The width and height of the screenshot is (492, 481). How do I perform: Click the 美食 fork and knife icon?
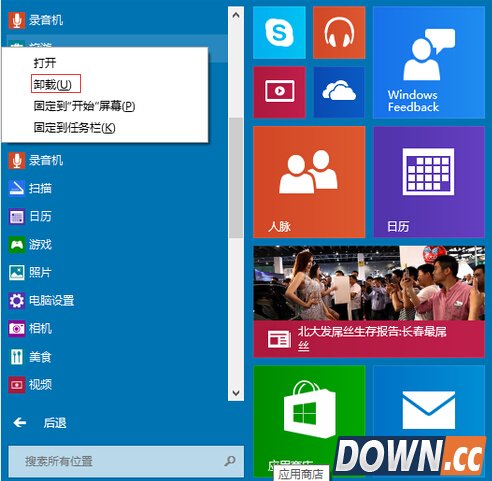(x=17, y=357)
